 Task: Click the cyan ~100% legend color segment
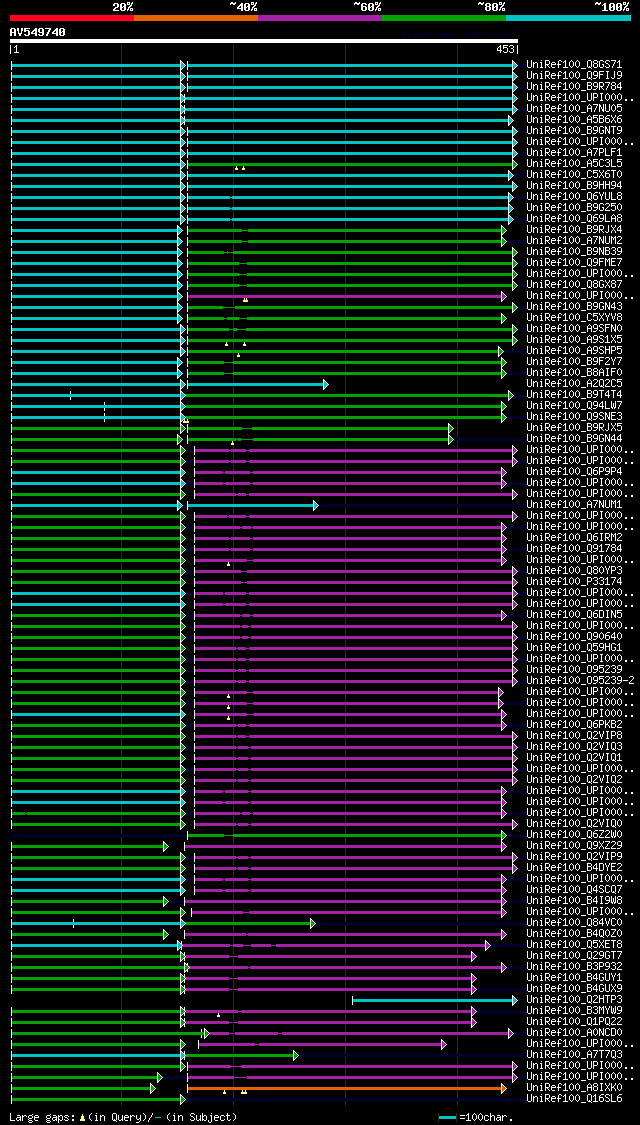(568, 17)
